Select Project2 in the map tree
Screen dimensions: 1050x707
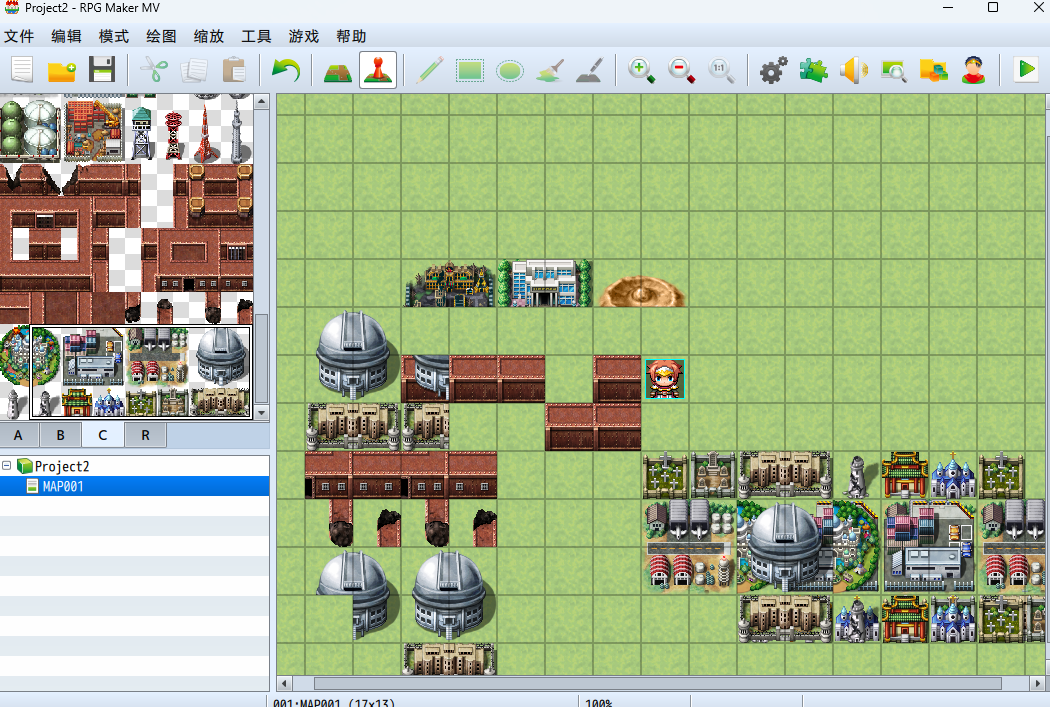62,466
